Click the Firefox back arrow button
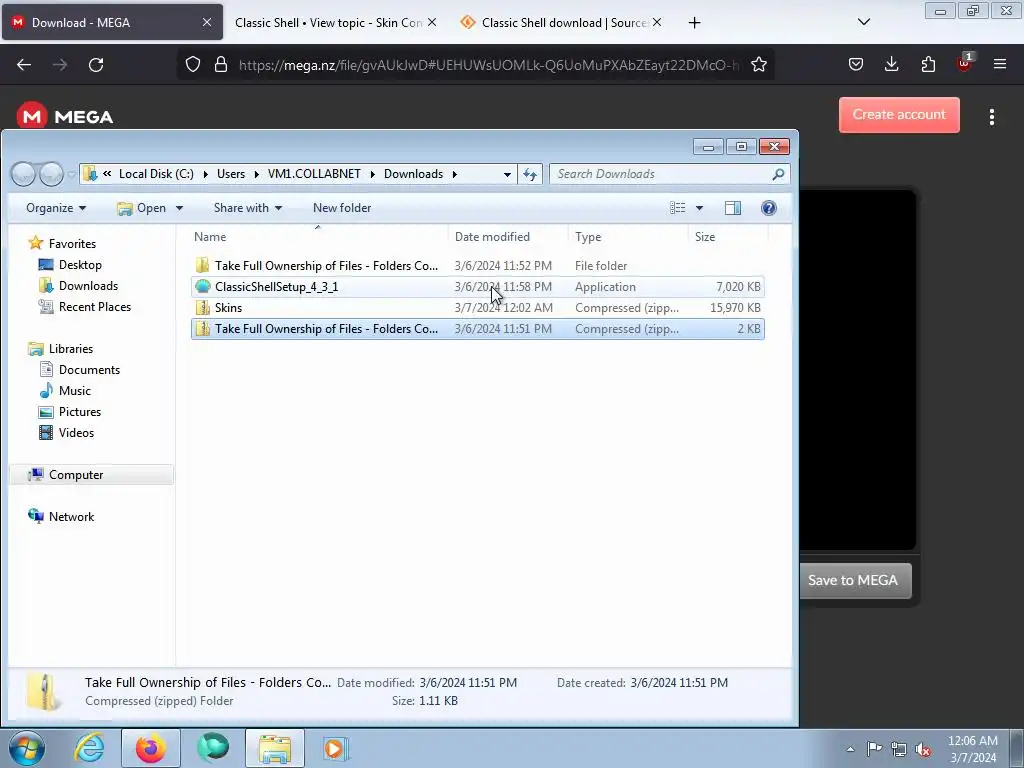Image resolution: width=1024 pixels, height=768 pixels. point(24,65)
